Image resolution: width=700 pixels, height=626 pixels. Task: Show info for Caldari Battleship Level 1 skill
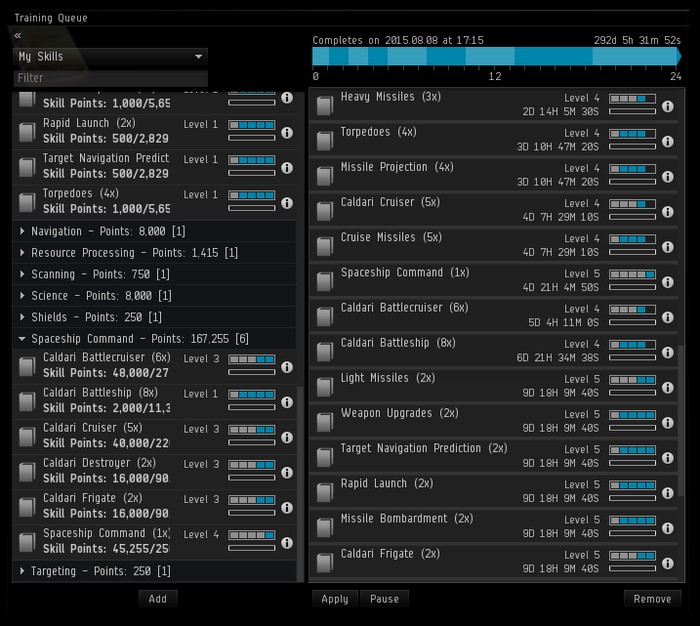[287, 402]
